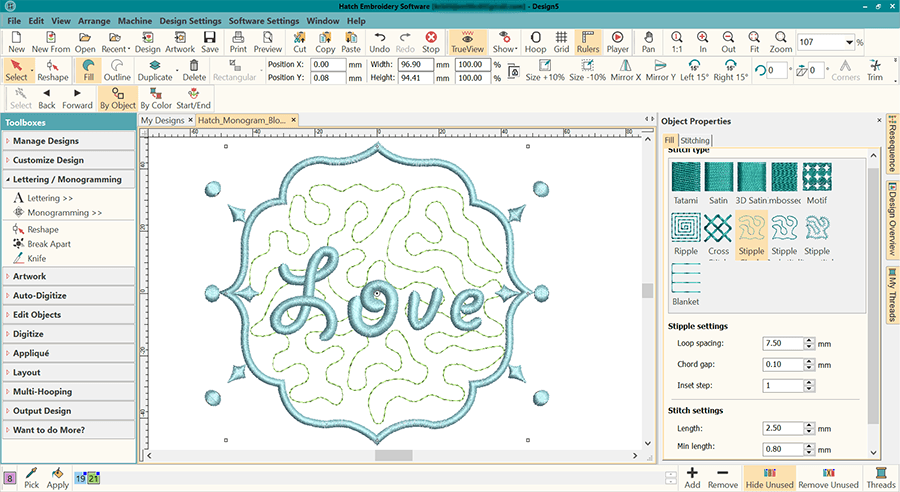Image resolution: width=900 pixels, height=492 pixels.
Task: Choose the Knife tool in Lettering toolbox
Action: tap(36, 258)
